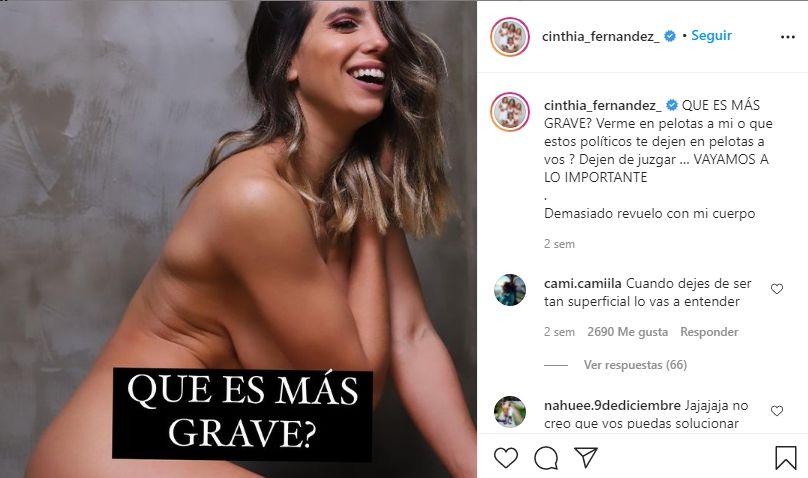Like the post with the heart icon
Viewport: 808px width, 478px height.
click(x=506, y=457)
